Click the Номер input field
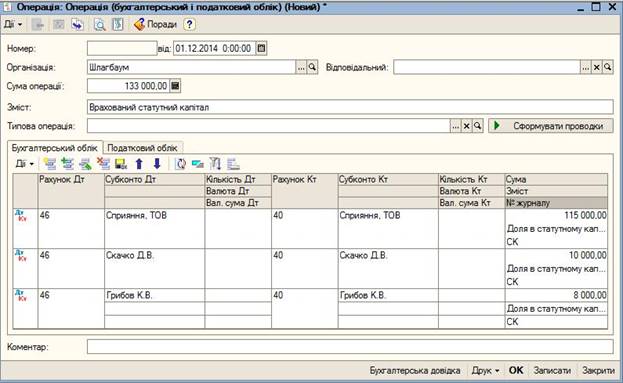Image resolution: width=623 pixels, height=383 pixels. click(x=122, y=48)
